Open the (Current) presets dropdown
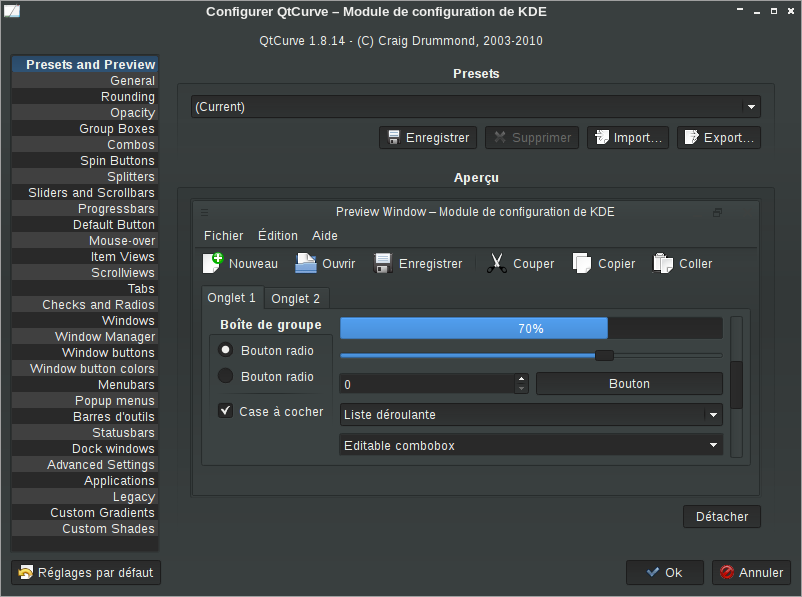802x597 pixels. point(476,107)
